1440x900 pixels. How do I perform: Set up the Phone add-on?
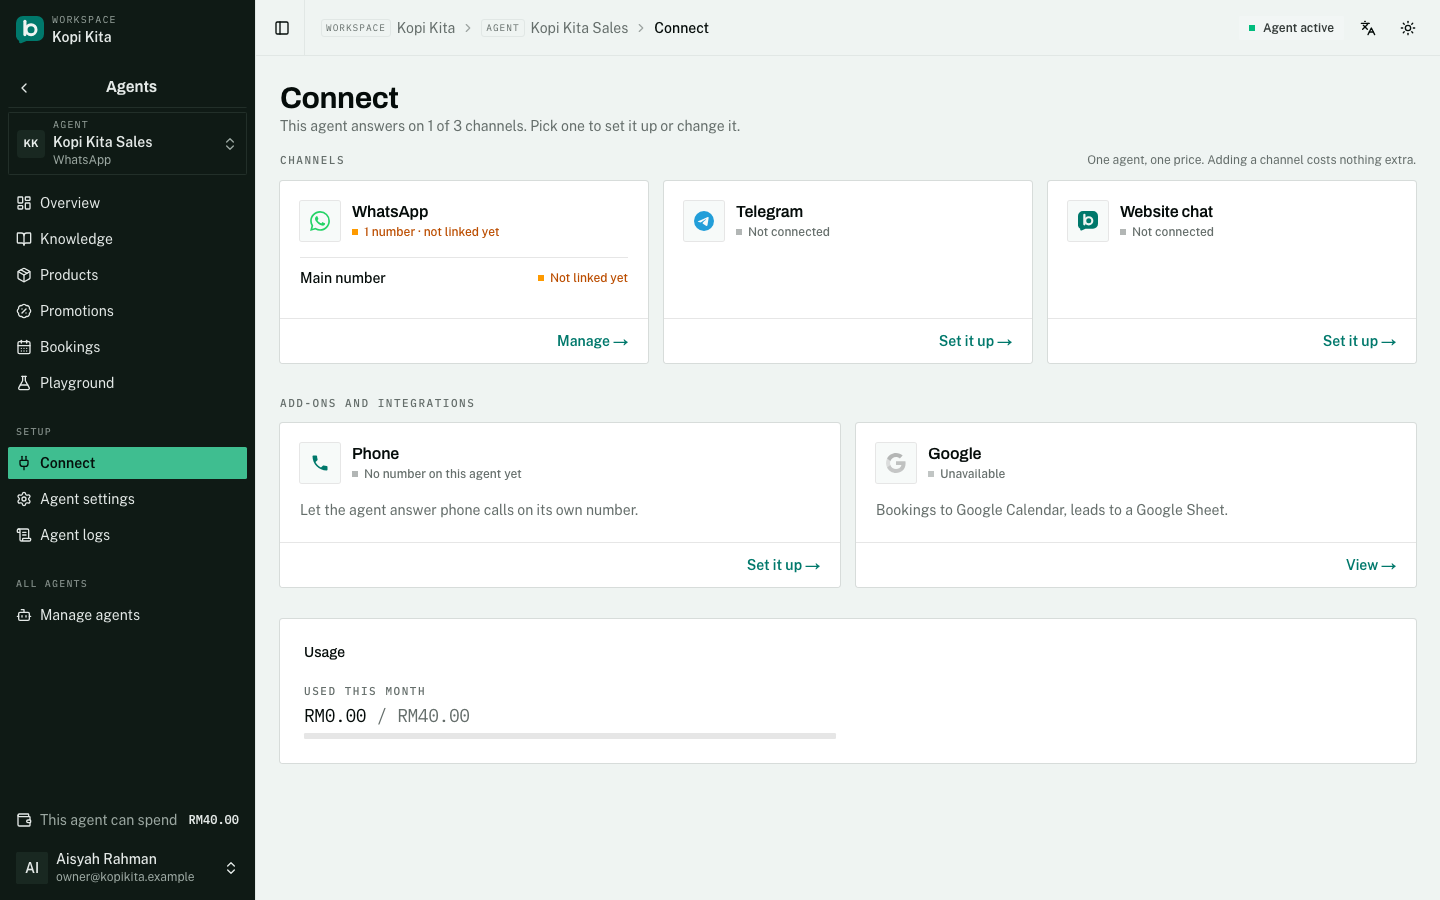coord(783,565)
